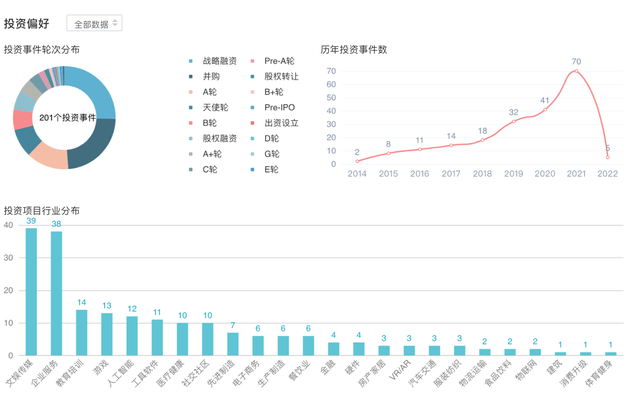Click the 2019 data point labeled 32
Viewport: 630px width, 398px height.
coord(513,121)
